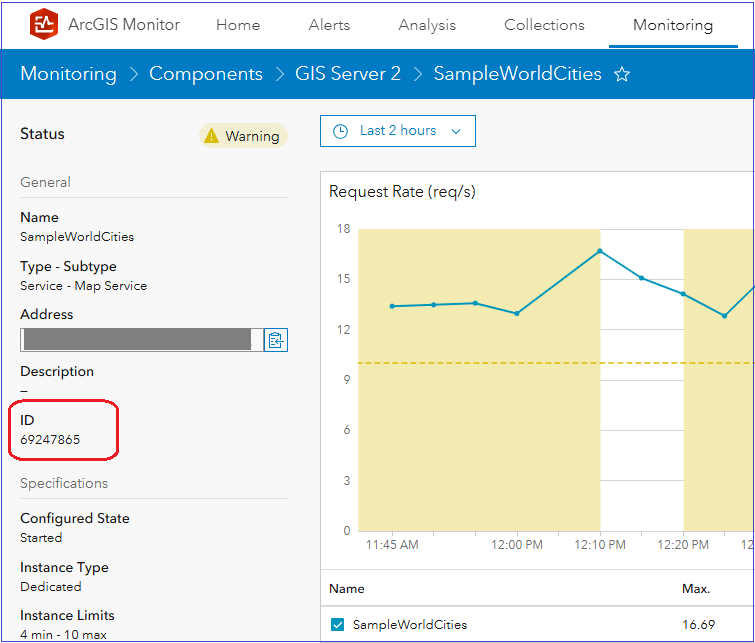The width and height of the screenshot is (755, 643).
Task: Click the Instance Limits value 4 min - 10 max
Action: point(63,635)
